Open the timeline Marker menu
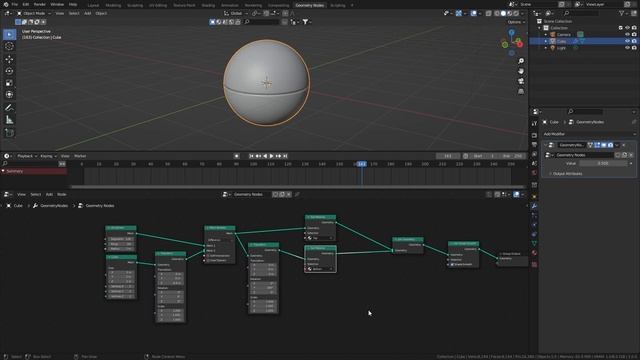This screenshot has width=640, height=360. (x=80, y=156)
